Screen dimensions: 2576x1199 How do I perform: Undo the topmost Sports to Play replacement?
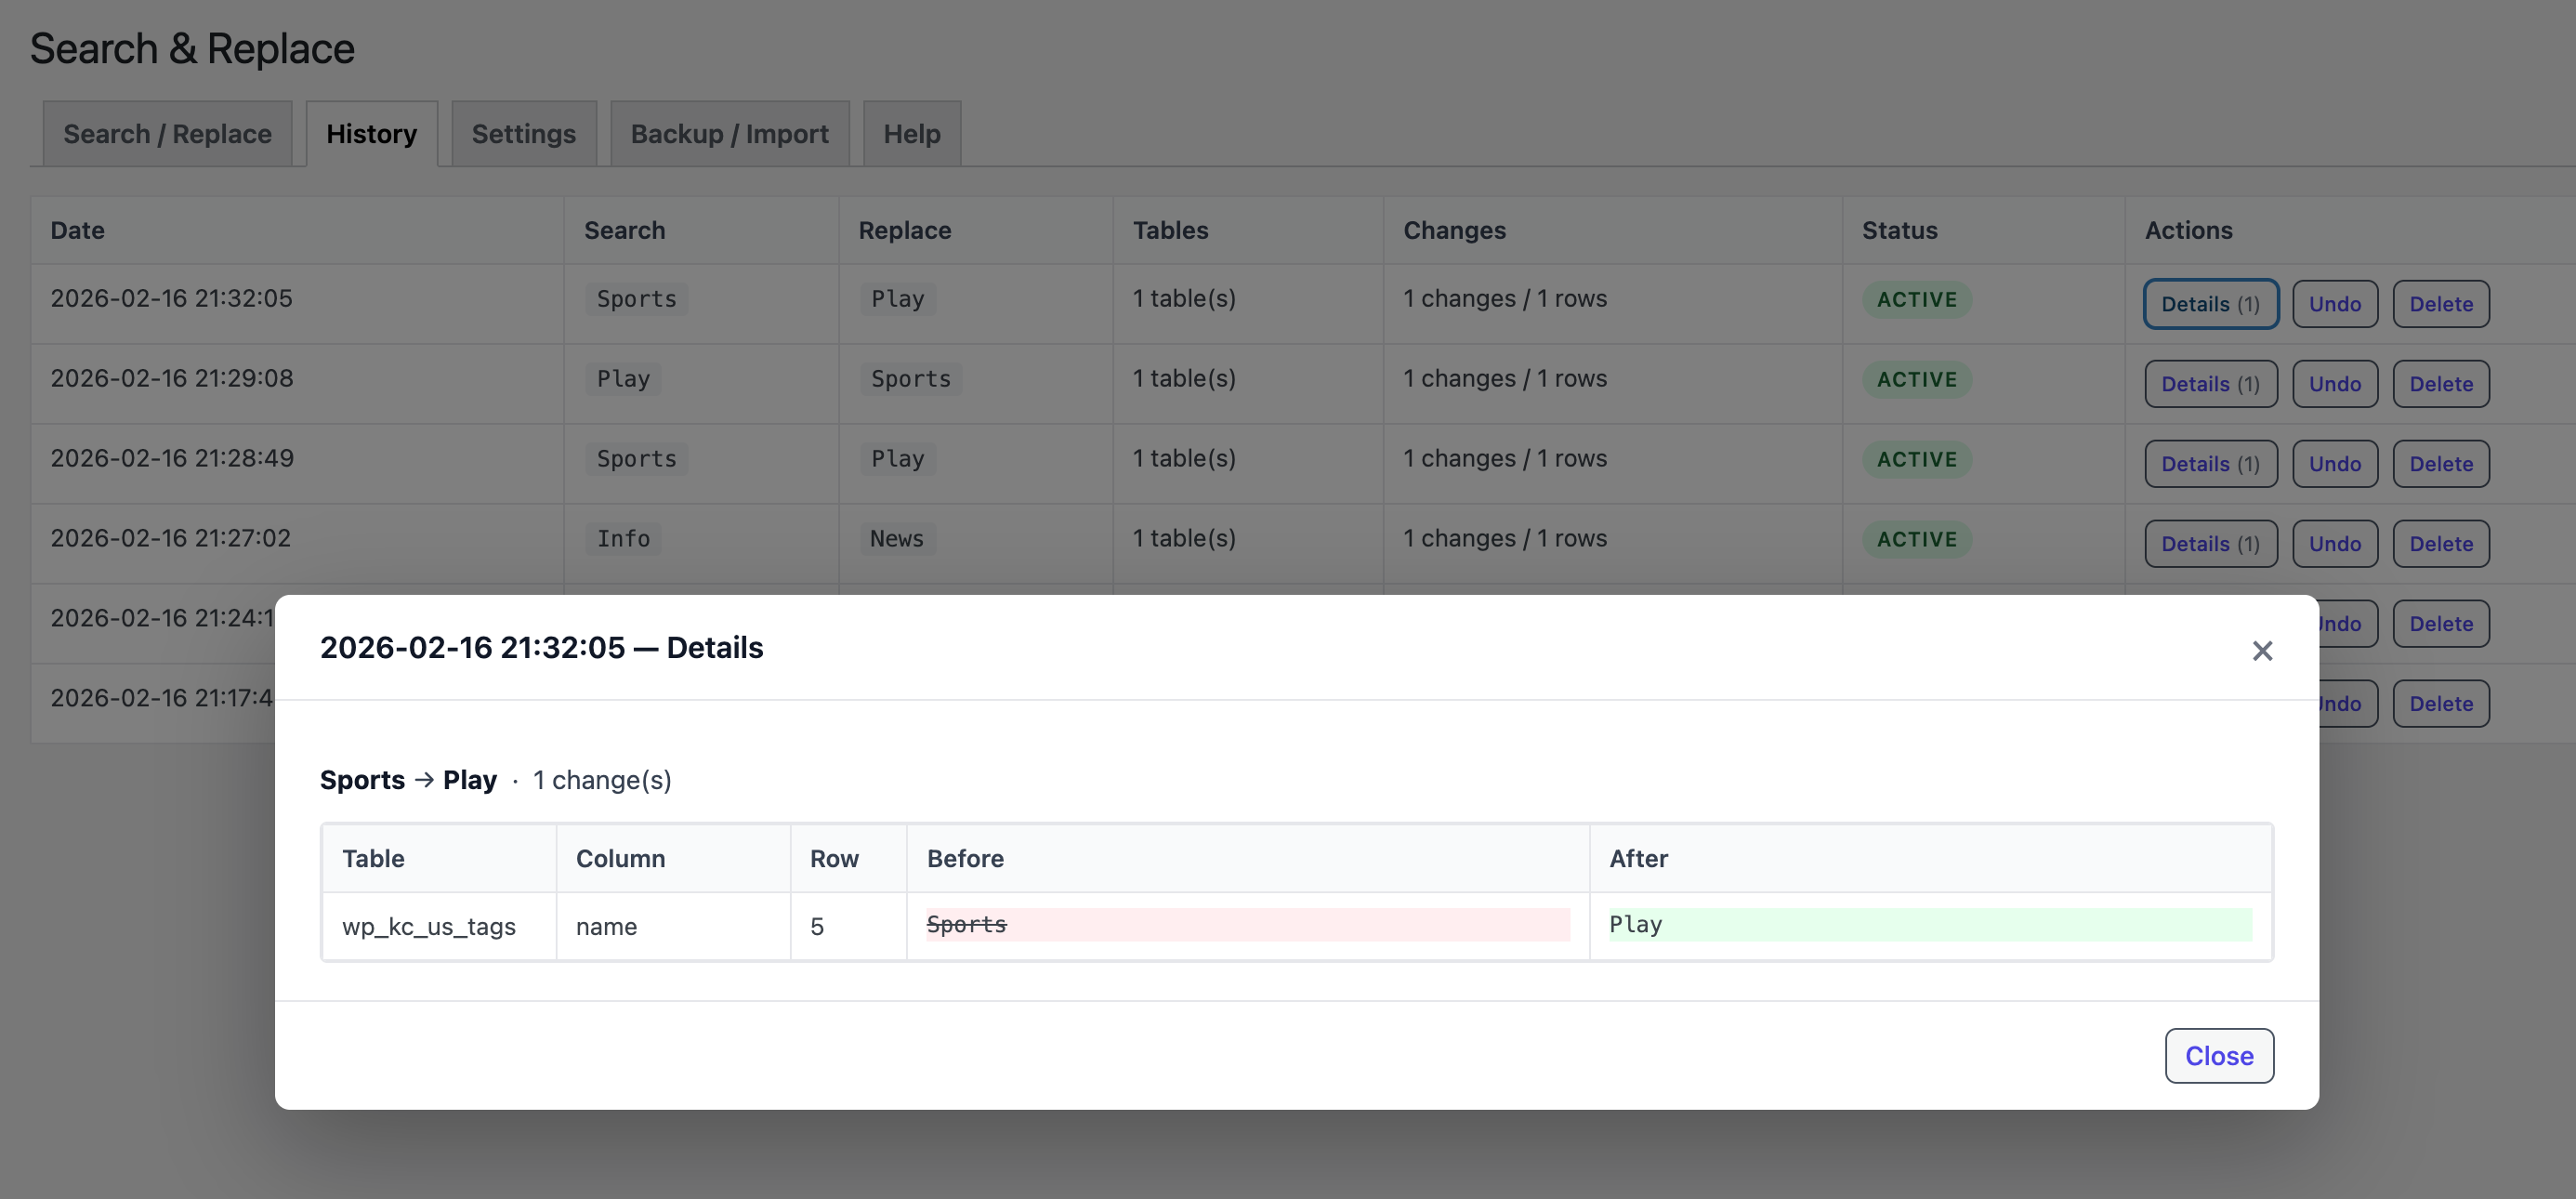[x=2334, y=303]
